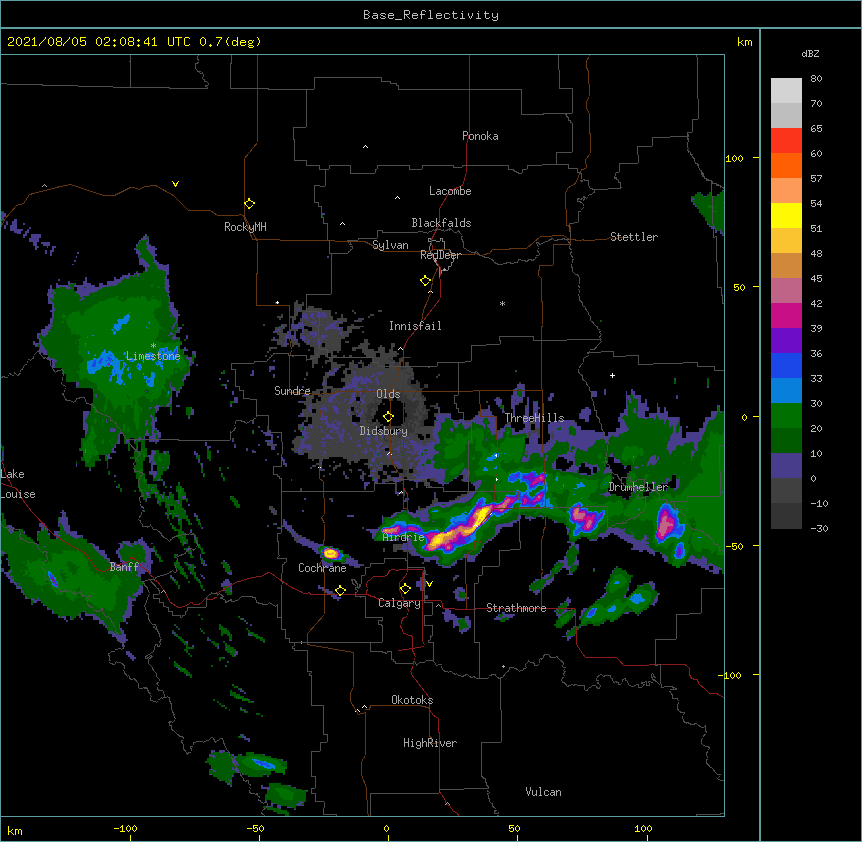
Task: Select the magenta 39-42 dBZ legend band
Action: click(786, 315)
